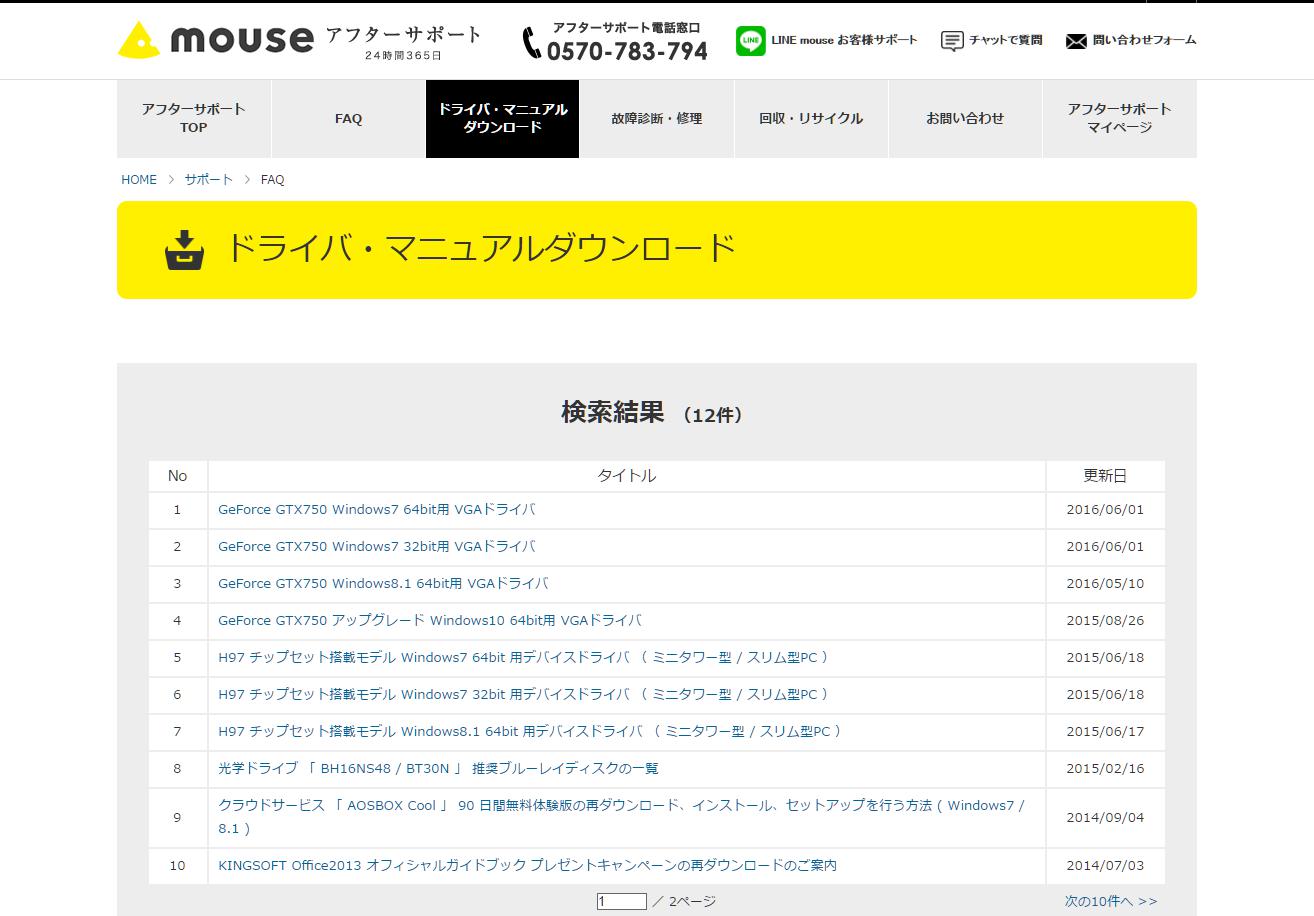Open H97 Windows7 64bit device driver link

pyautogui.click(x=523, y=658)
